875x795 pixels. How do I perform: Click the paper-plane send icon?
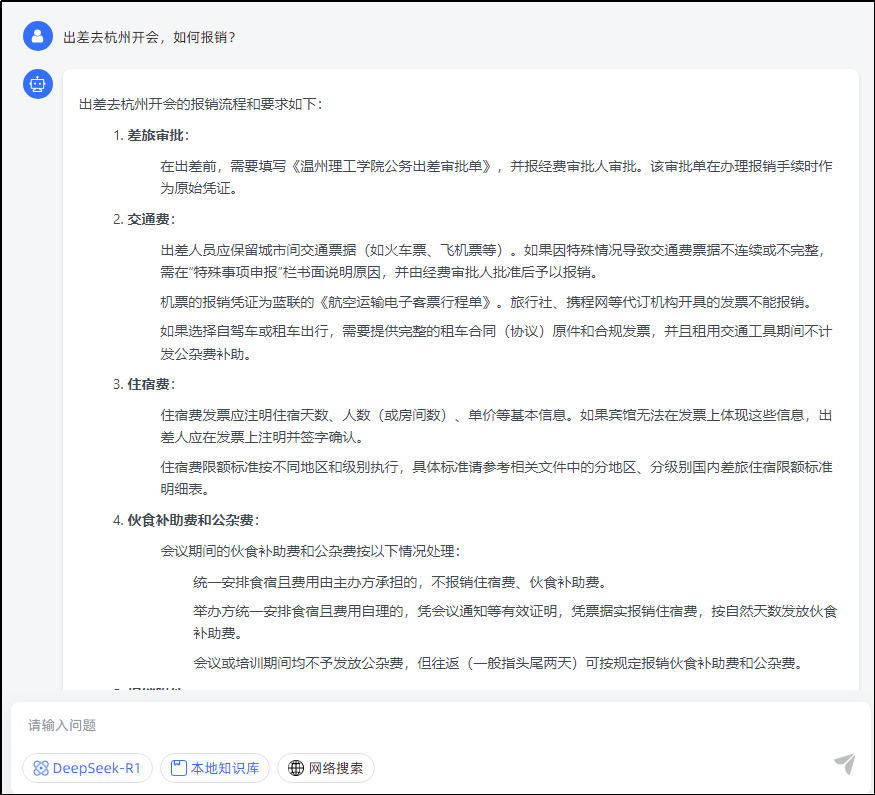coord(844,764)
